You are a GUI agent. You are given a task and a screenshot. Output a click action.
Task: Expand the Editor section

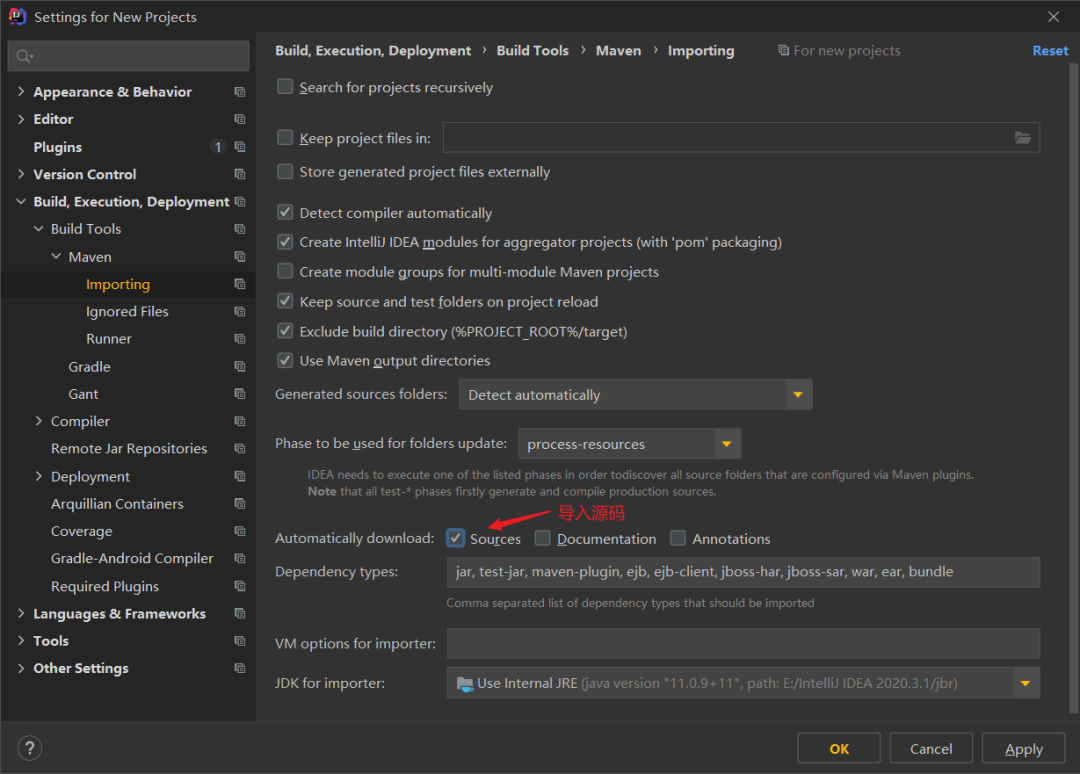21,119
